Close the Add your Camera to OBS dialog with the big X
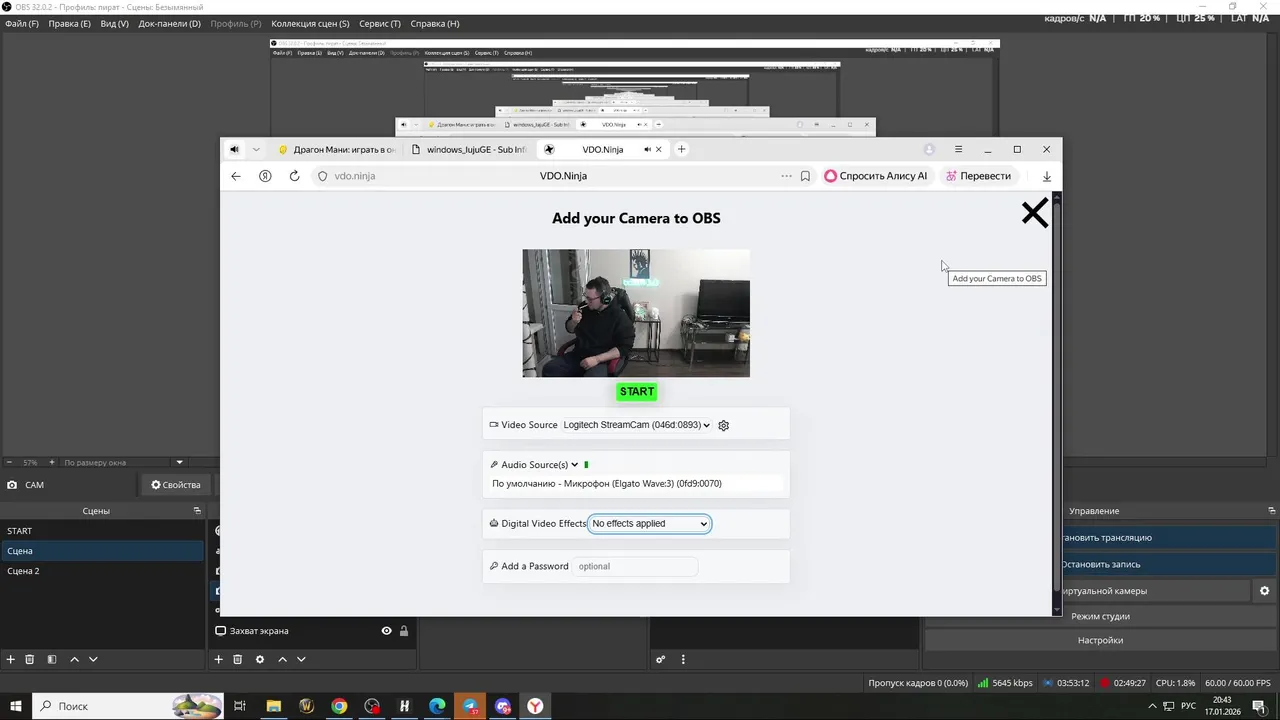Screen dimensions: 1280x720 [x=1034, y=213]
